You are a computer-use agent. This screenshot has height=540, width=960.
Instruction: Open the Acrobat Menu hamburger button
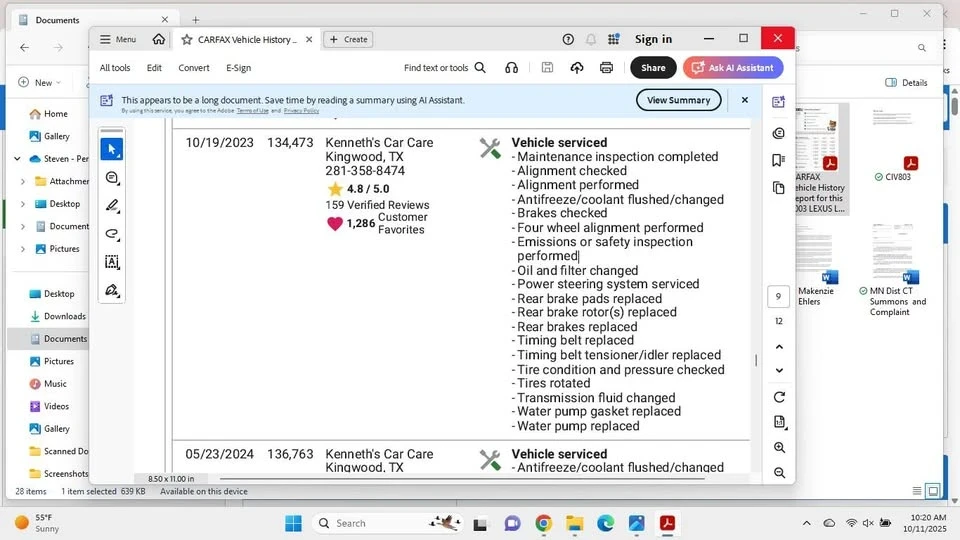pos(118,39)
